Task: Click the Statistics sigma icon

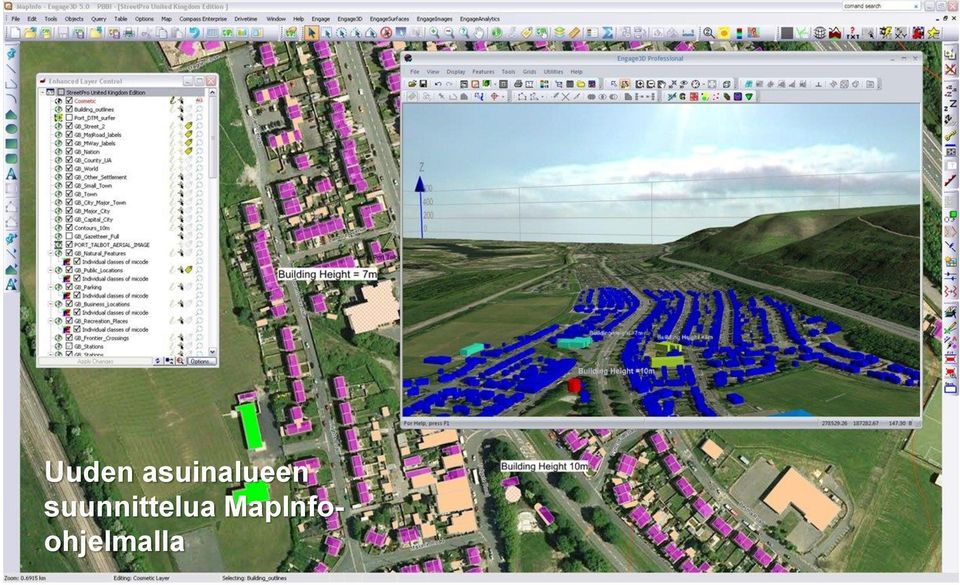Action: coord(607,33)
